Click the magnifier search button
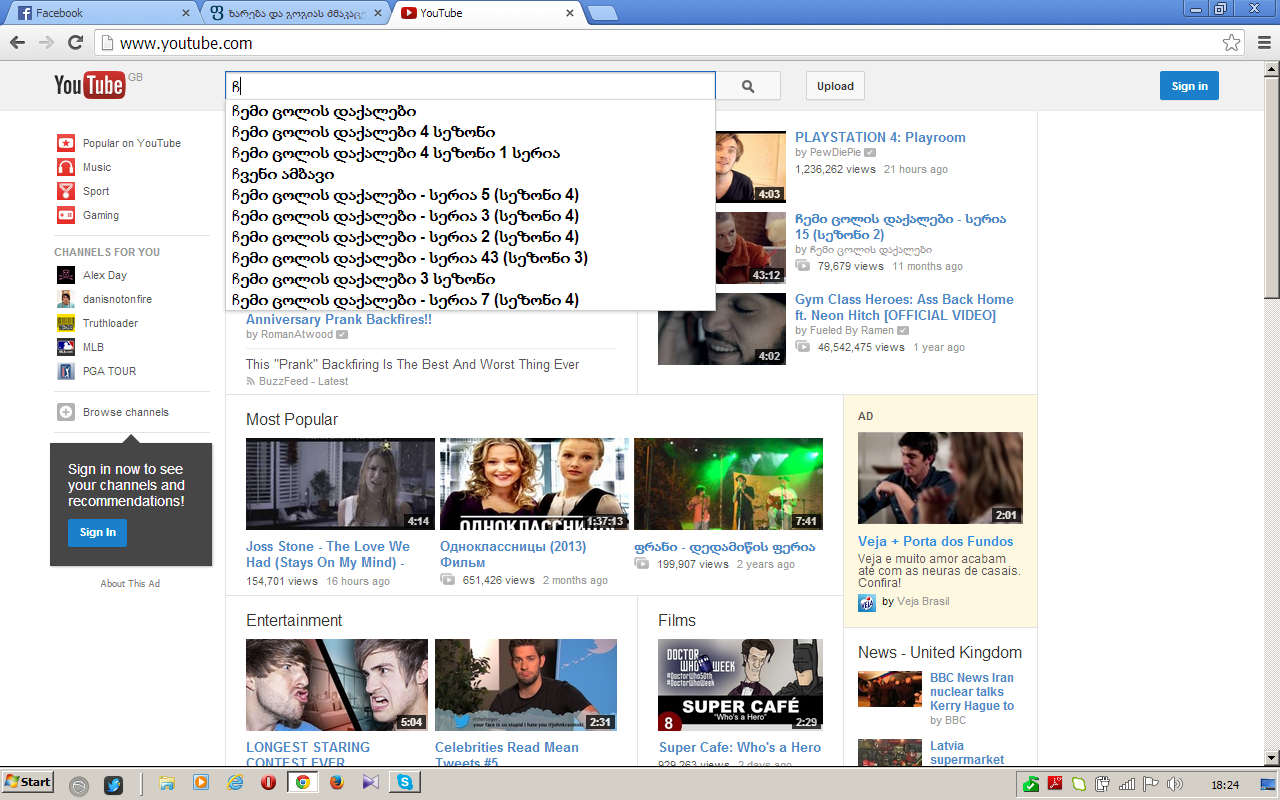This screenshot has width=1280, height=800. tap(748, 86)
